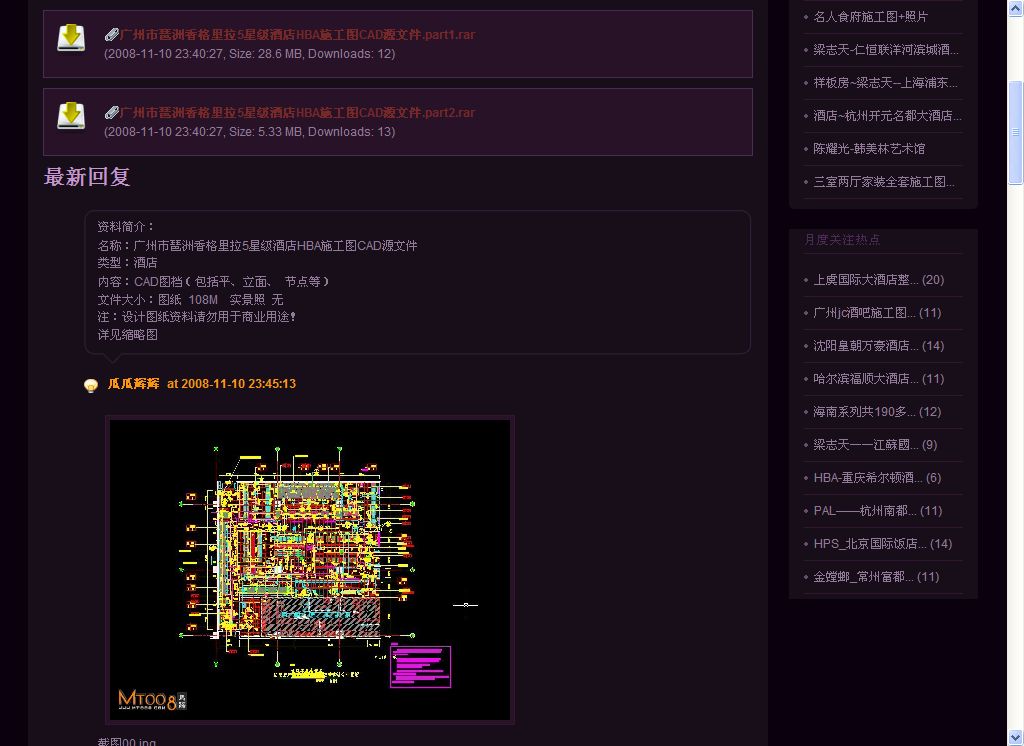The image size is (1024, 746).
Task: Open hot topic 海南系列共190多... (12)
Action: [877, 412]
